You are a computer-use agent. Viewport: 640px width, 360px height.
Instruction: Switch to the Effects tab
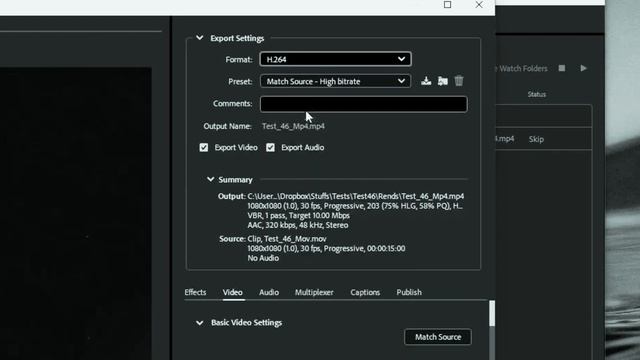pos(195,292)
